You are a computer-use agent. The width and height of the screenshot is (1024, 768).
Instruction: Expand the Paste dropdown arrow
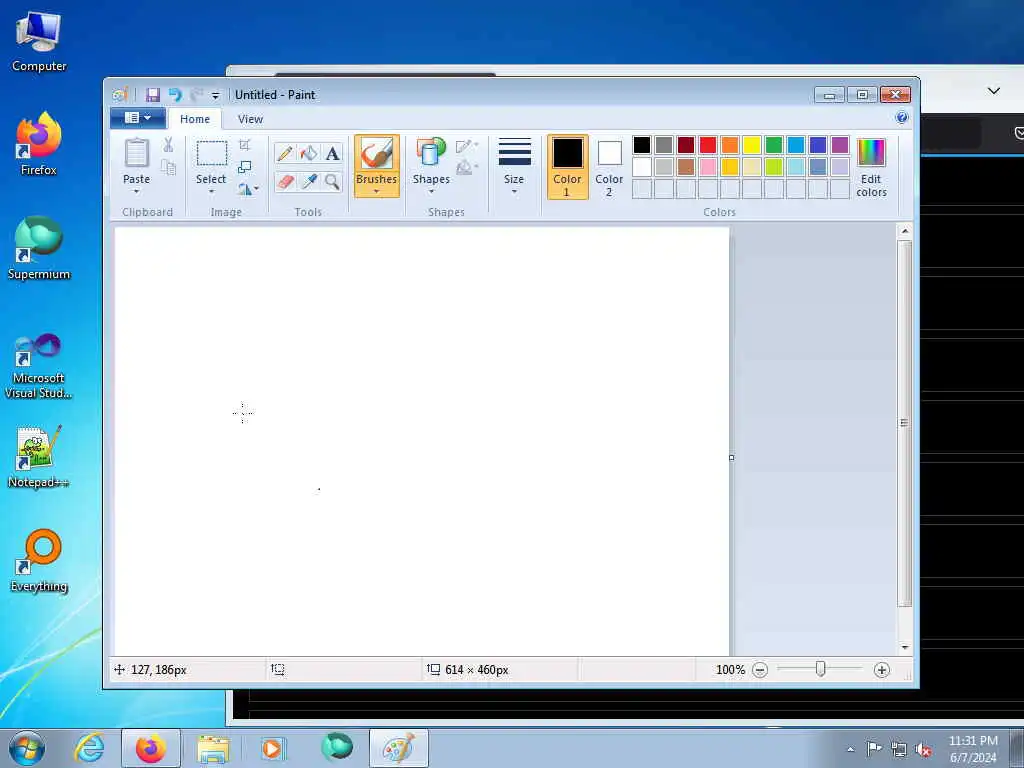(136, 192)
